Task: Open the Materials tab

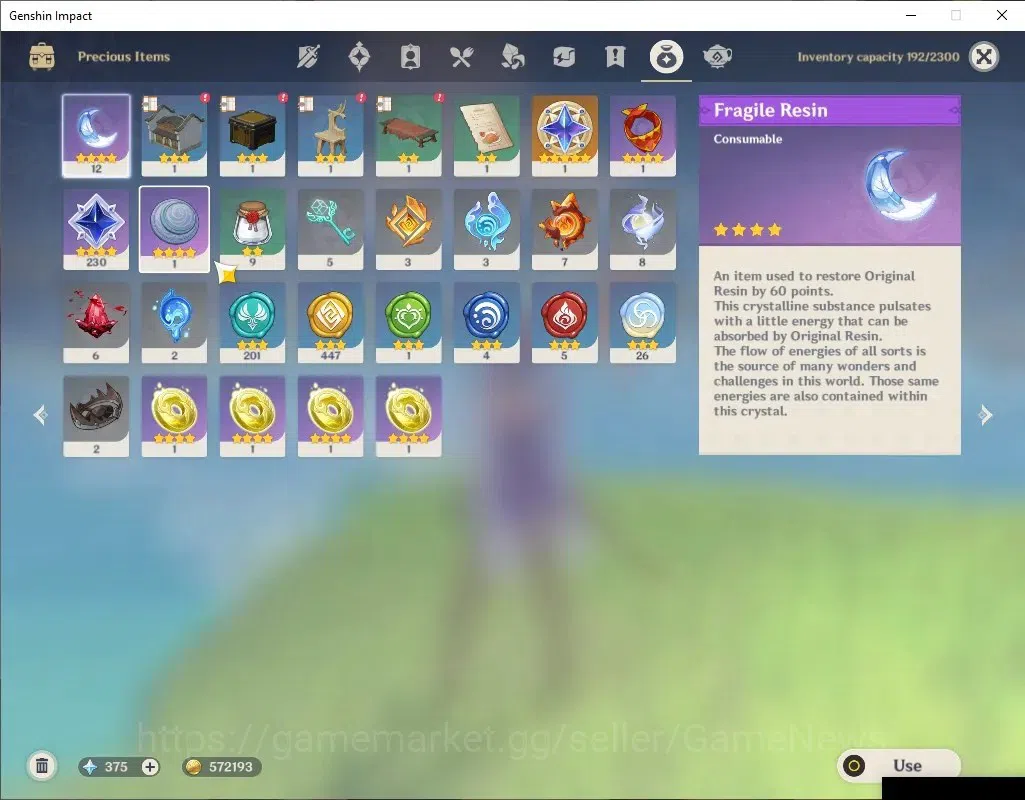Action: point(512,57)
